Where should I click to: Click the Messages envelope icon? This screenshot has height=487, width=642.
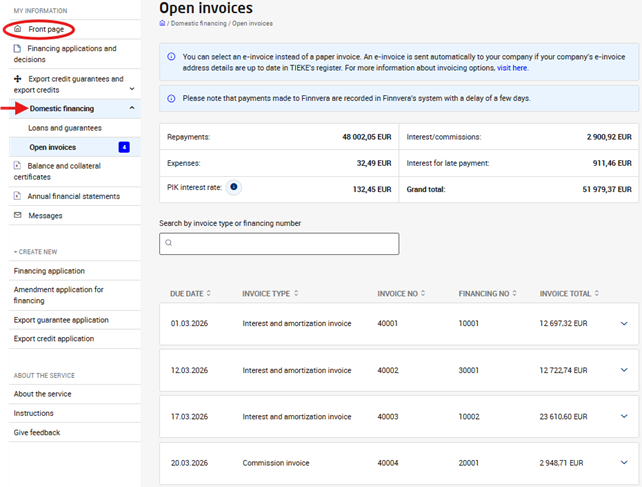click(x=17, y=215)
